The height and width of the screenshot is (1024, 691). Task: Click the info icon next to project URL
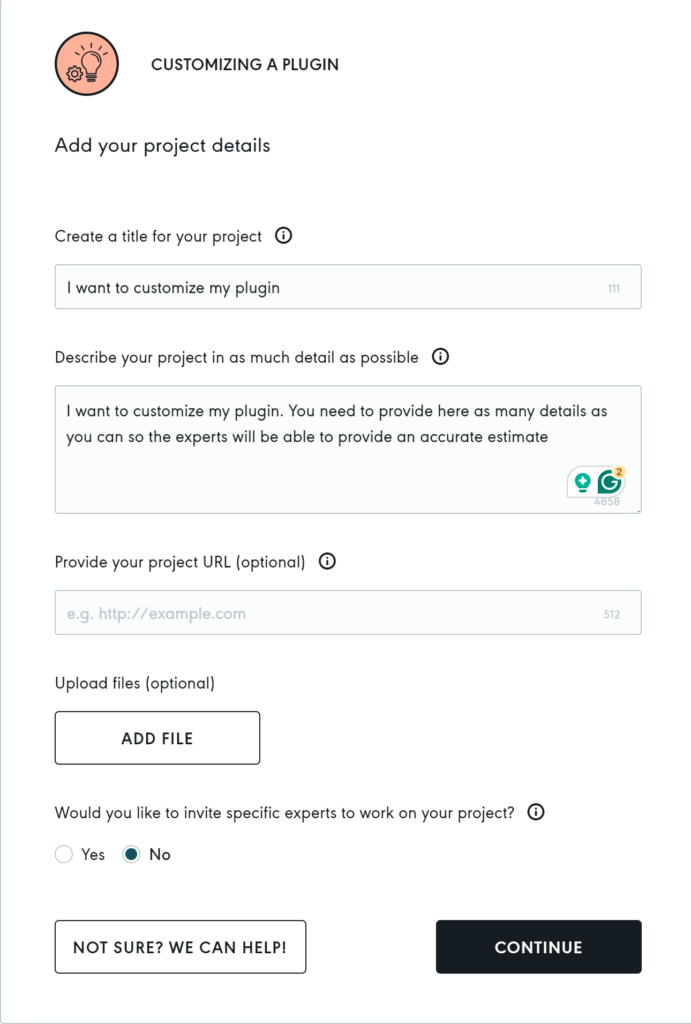326,562
